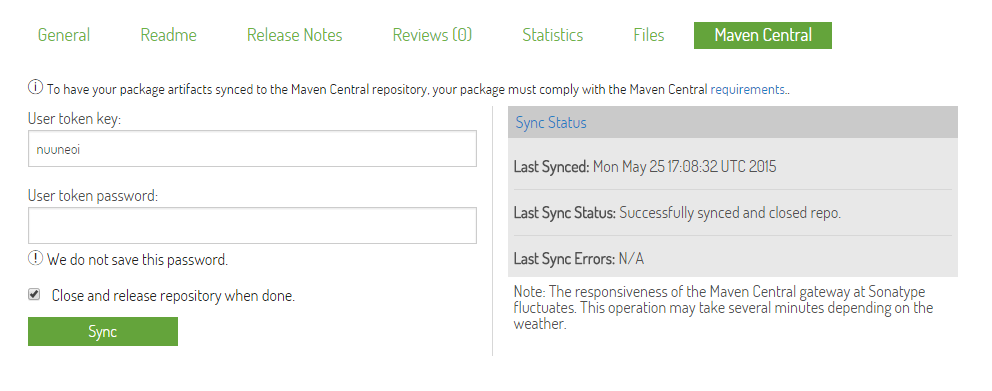Image resolution: width=992 pixels, height=391 pixels.
Task: Click the User token key field
Action: point(252,149)
